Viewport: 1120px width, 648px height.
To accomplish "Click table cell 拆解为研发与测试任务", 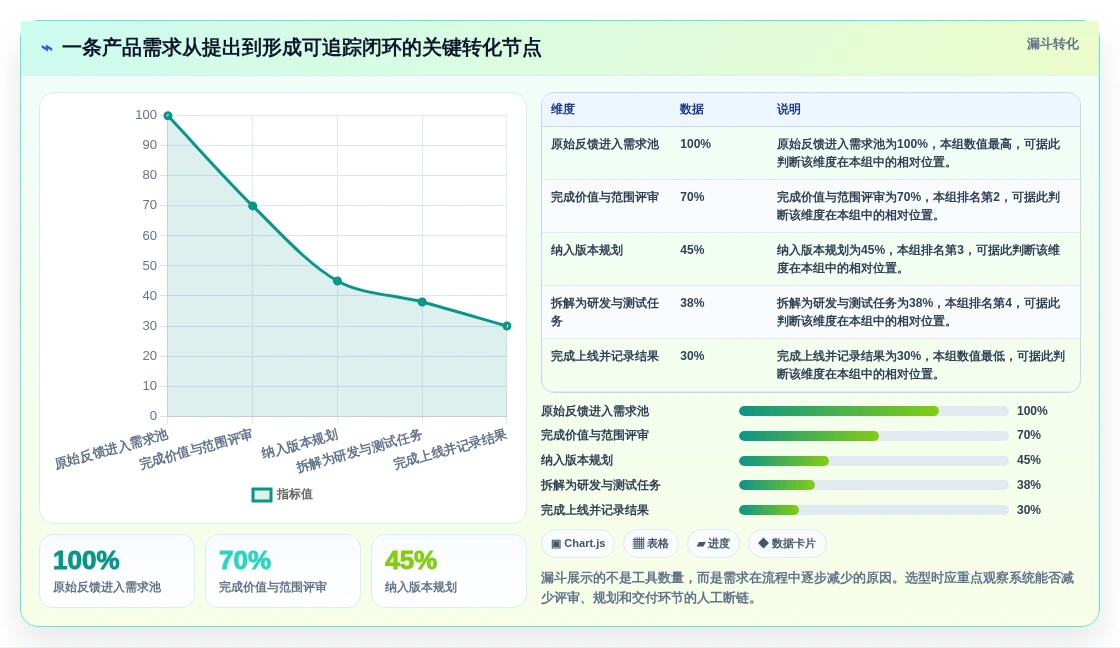I will point(604,312).
